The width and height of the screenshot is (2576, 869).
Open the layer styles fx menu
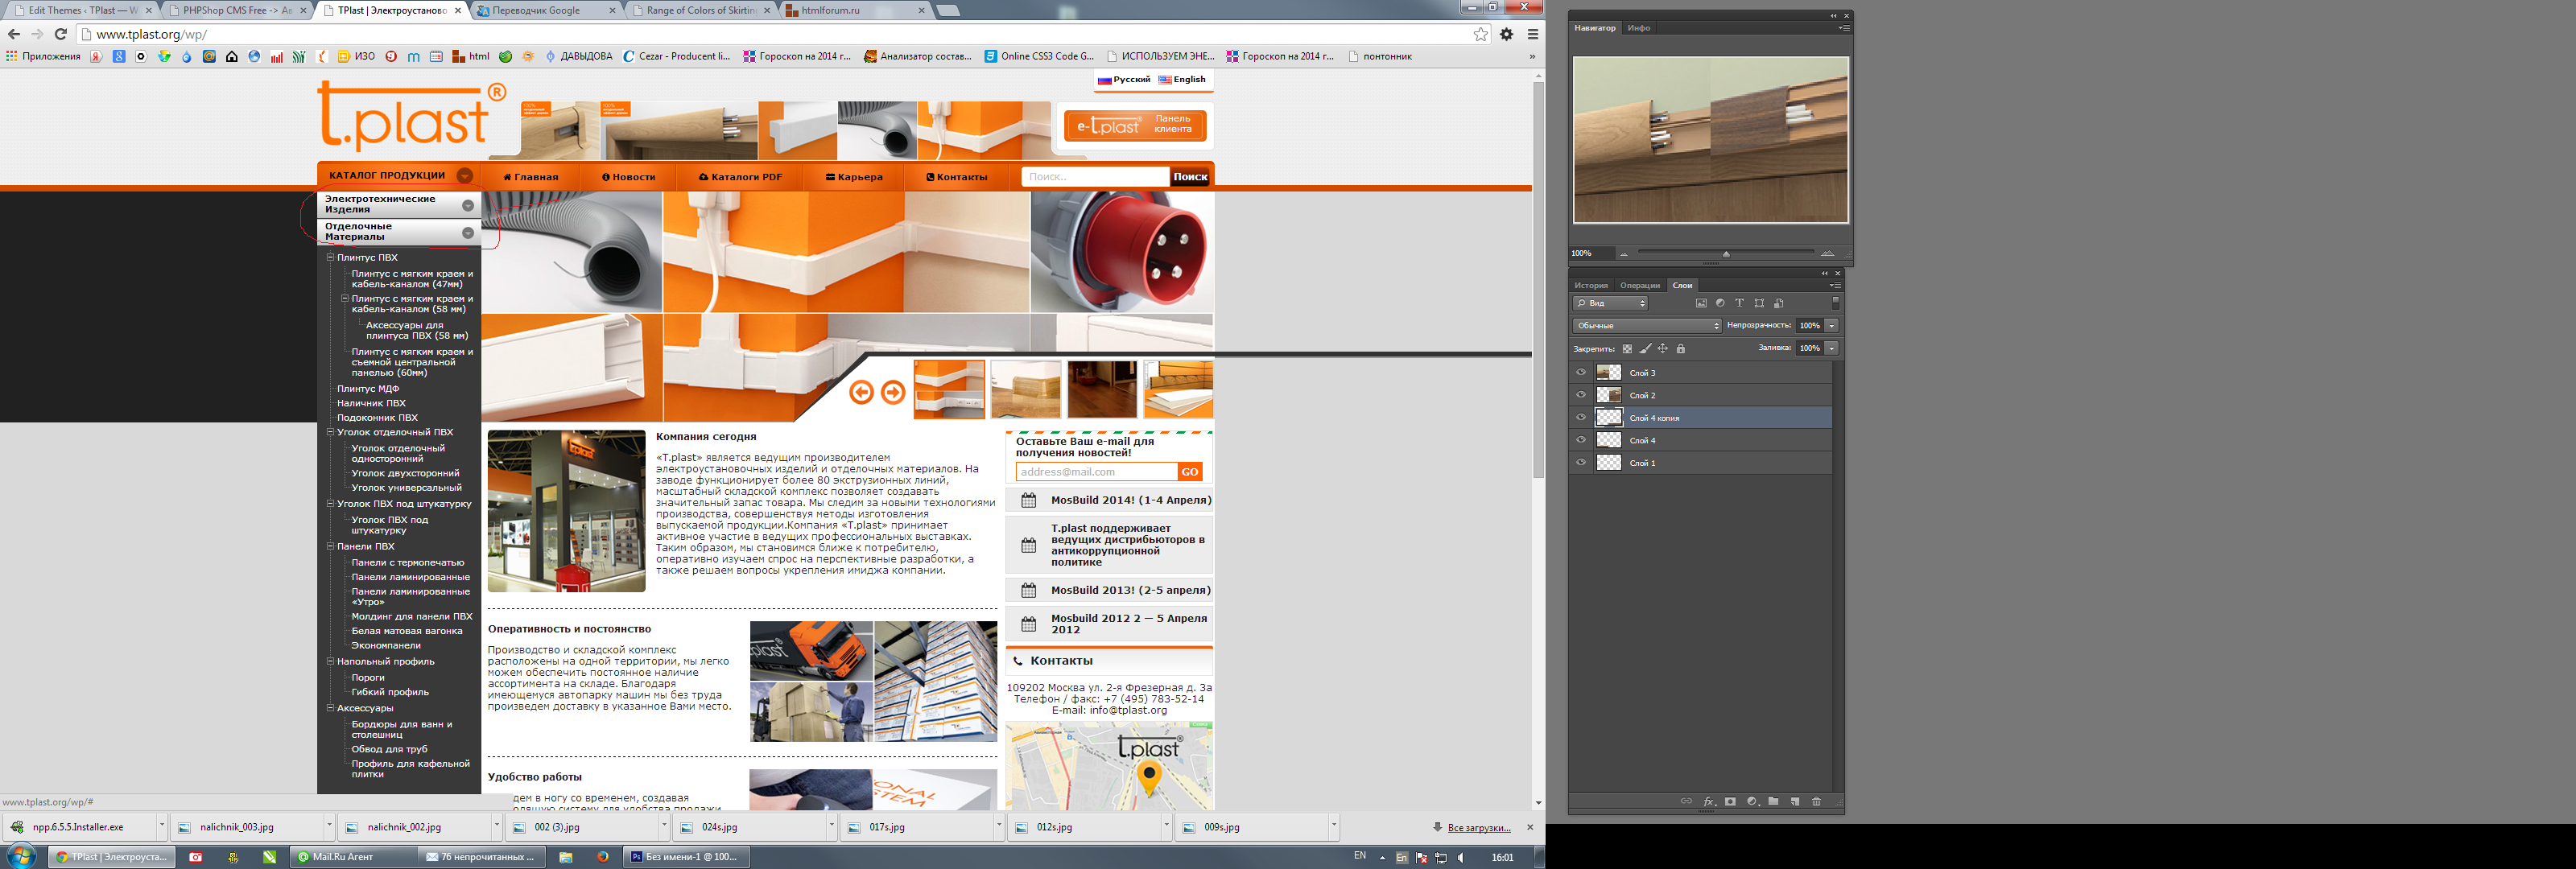1709,801
